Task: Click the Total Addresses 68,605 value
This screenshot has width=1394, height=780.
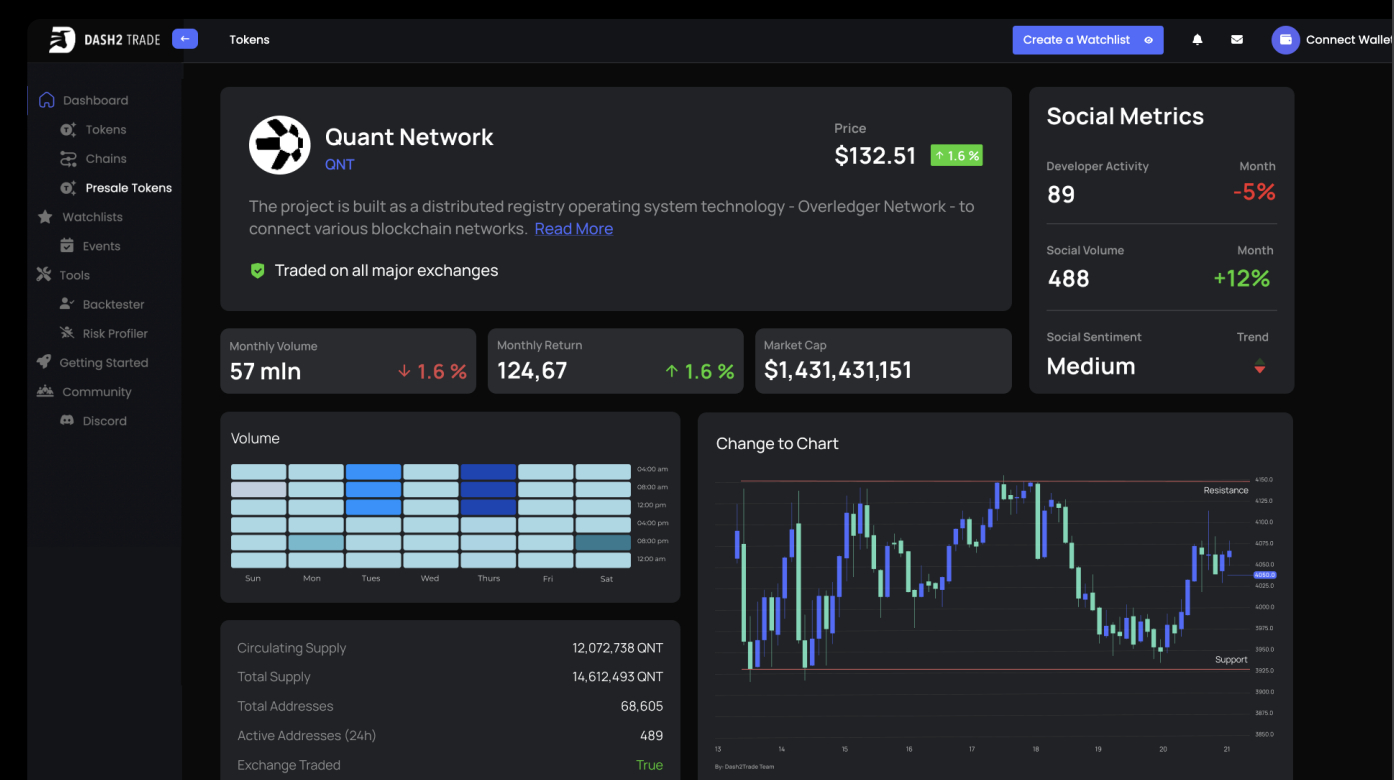Action: tap(642, 706)
